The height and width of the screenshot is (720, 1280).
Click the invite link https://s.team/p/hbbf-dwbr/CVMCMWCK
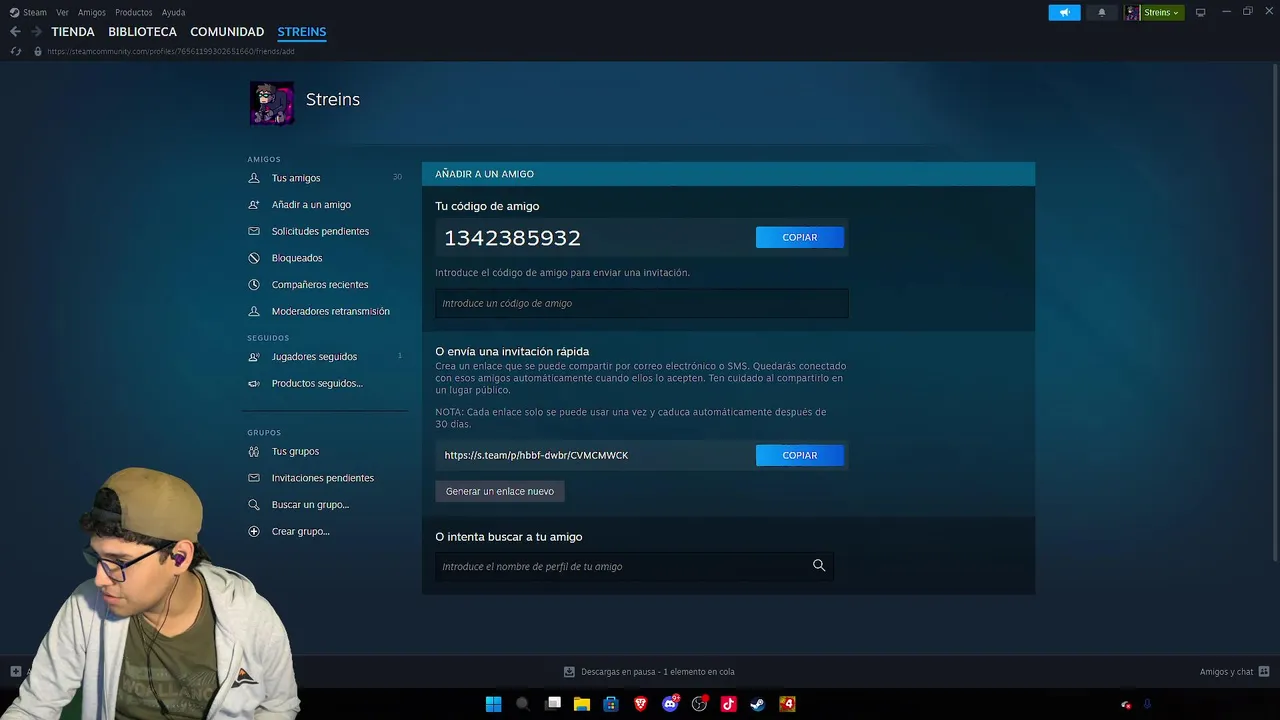(536, 455)
